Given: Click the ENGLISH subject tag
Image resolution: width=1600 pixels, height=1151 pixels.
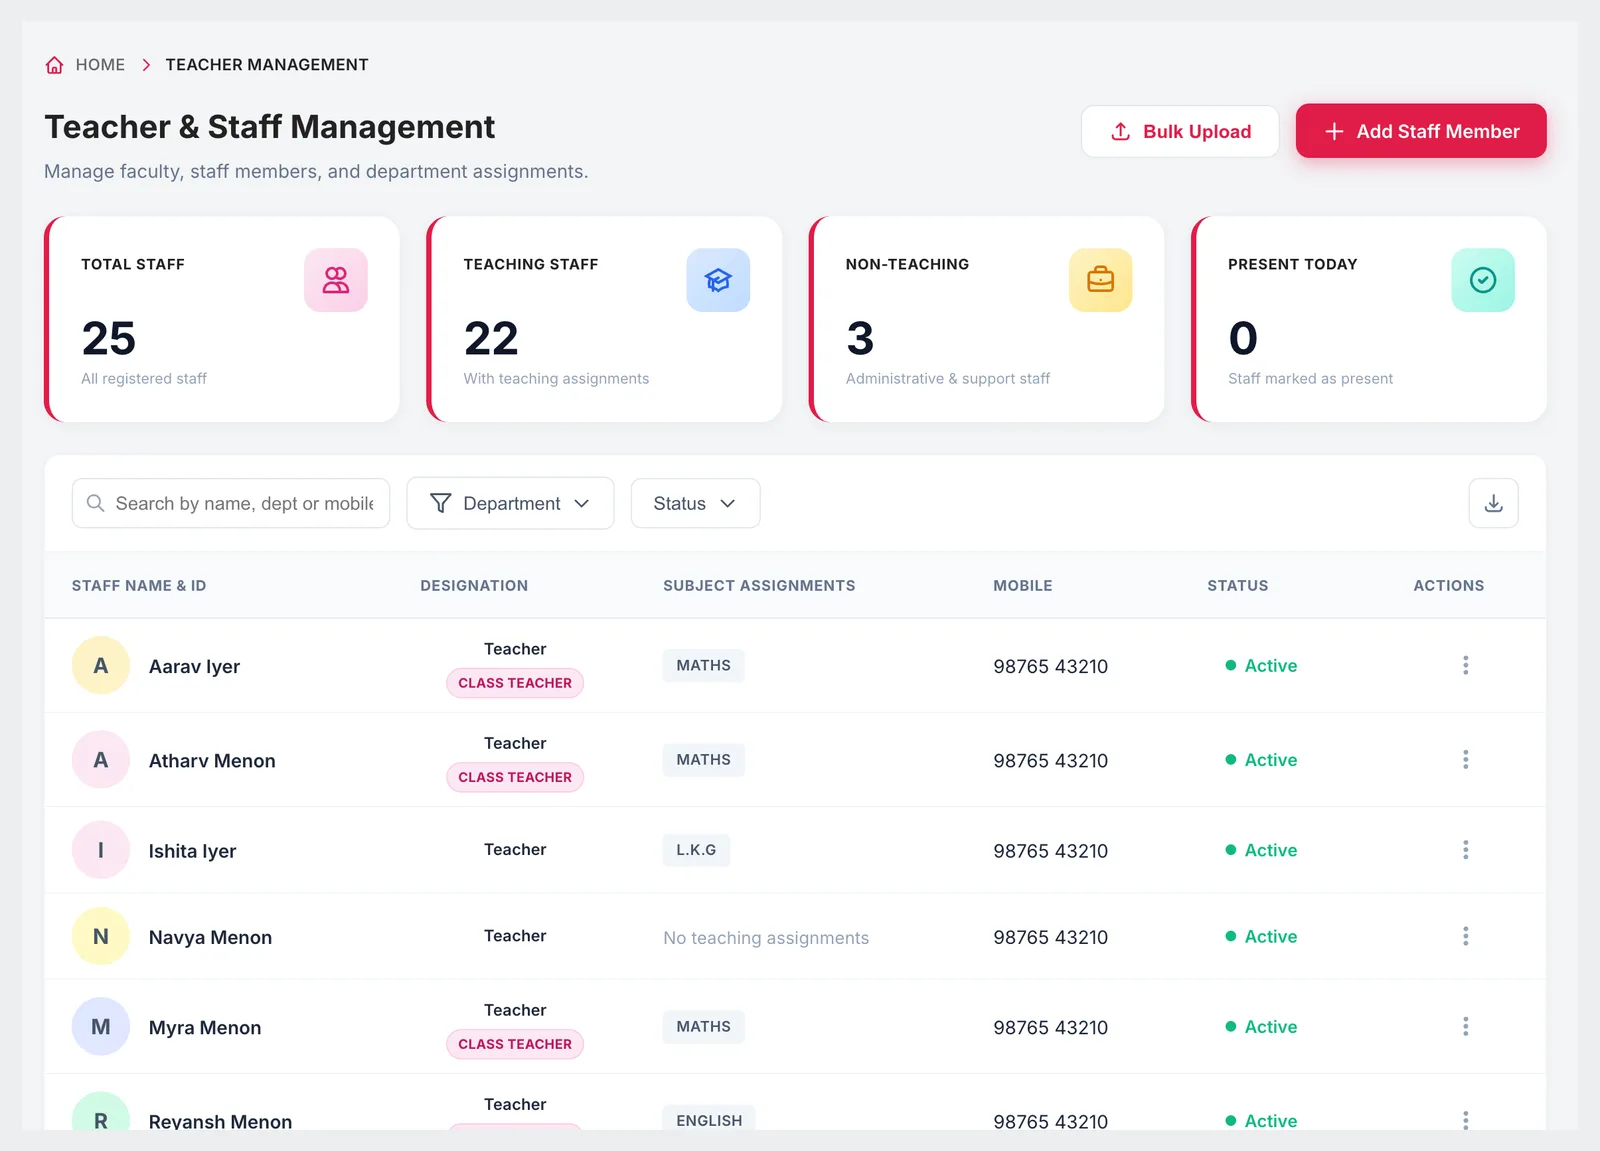Looking at the screenshot, I should [x=709, y=1120].
